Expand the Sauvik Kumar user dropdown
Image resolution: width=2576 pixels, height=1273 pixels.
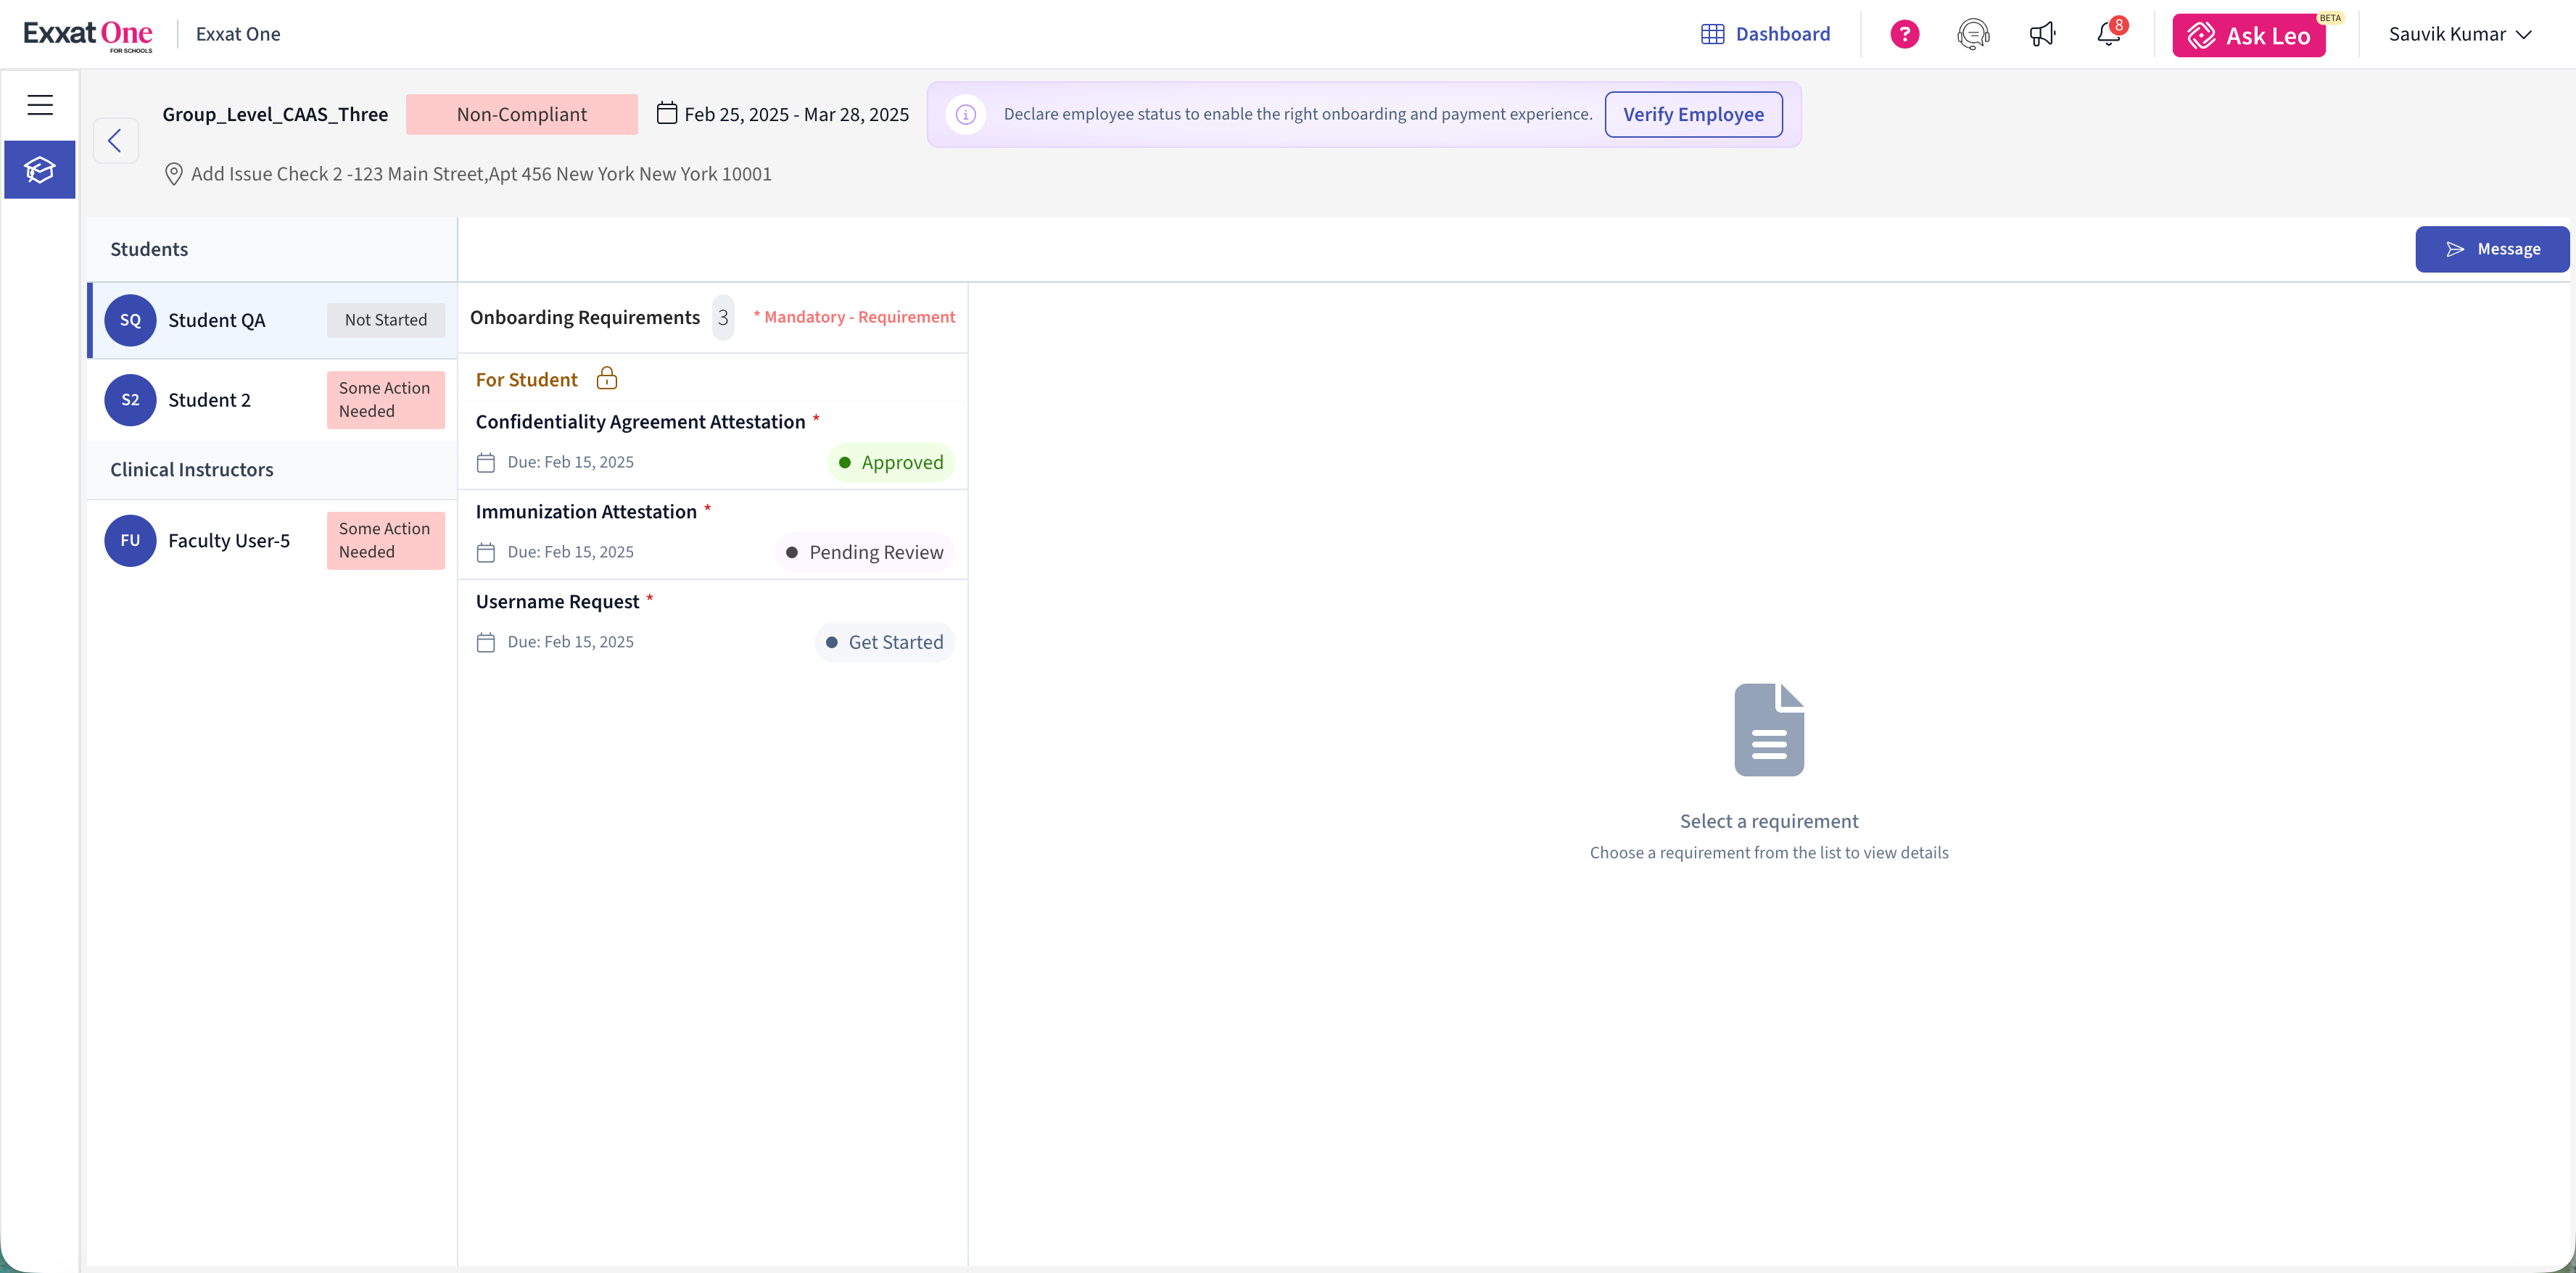click(x=2459, y=34)
